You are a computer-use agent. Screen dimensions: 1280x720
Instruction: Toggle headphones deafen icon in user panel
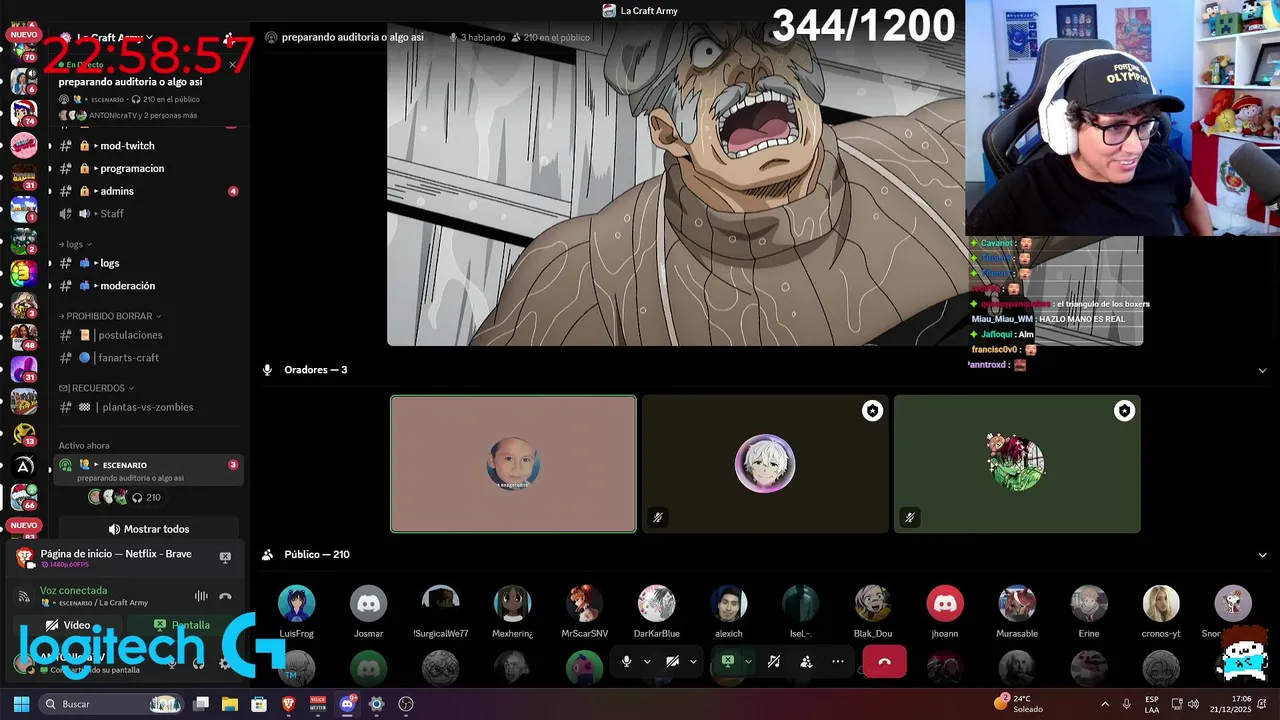click(x=198, y=663)
